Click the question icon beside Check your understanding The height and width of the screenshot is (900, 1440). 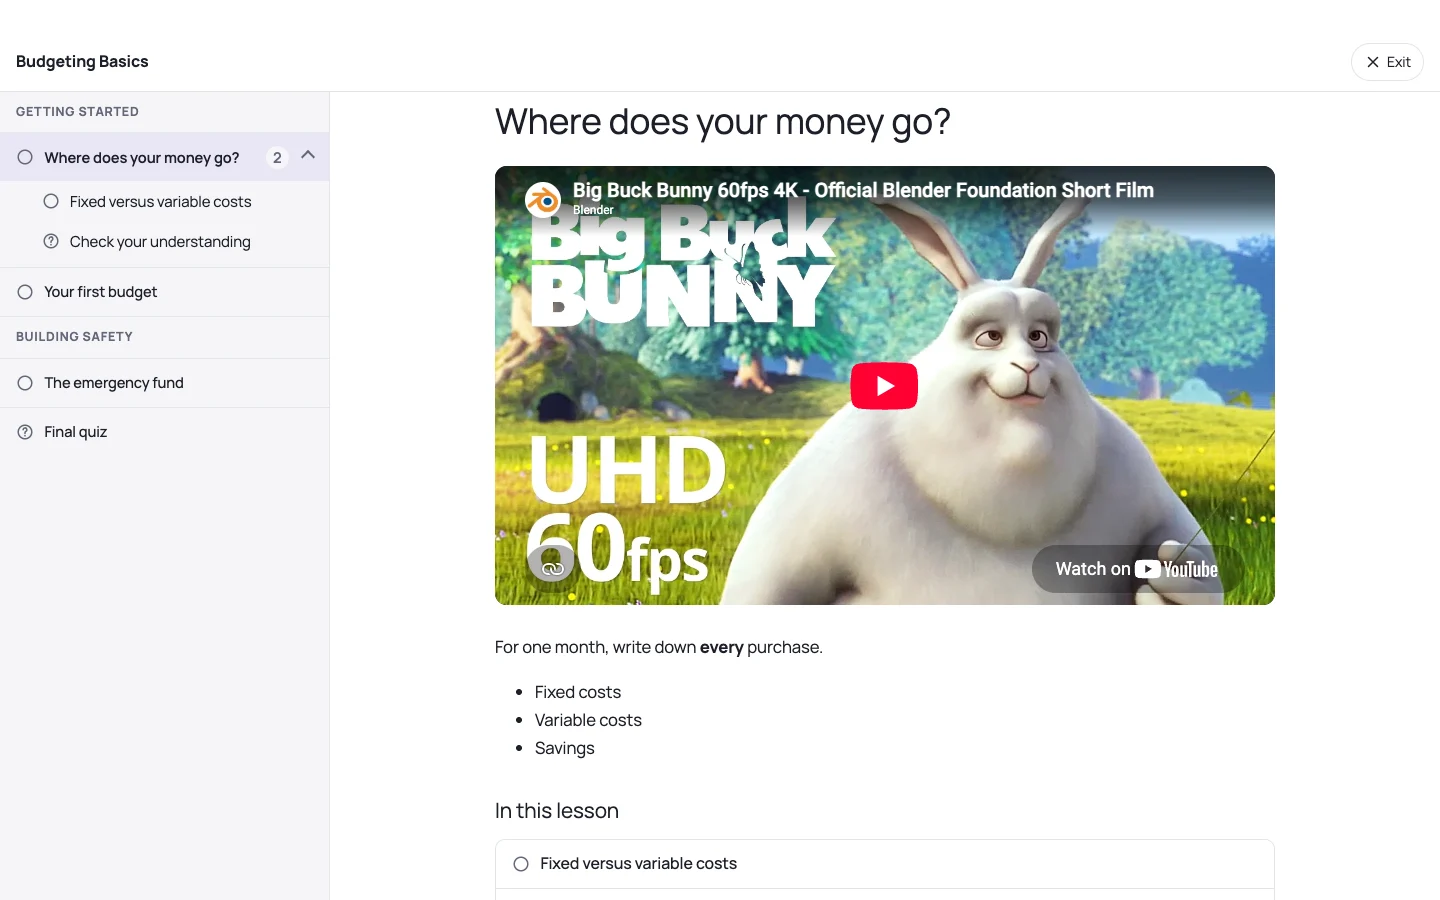(51, 241)
